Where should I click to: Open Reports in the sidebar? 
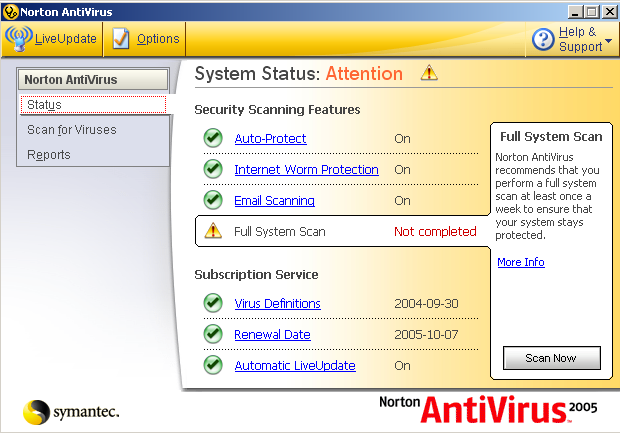pyautogui.click(x=49, y=155)
